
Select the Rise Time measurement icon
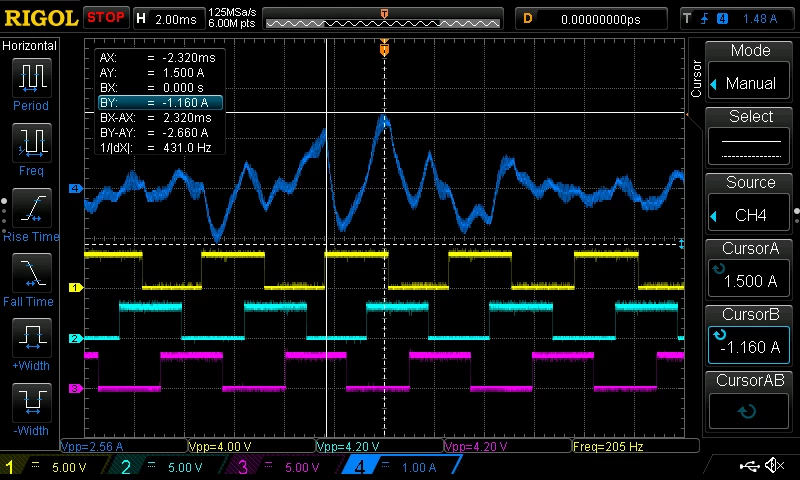(x=32, y=208)
